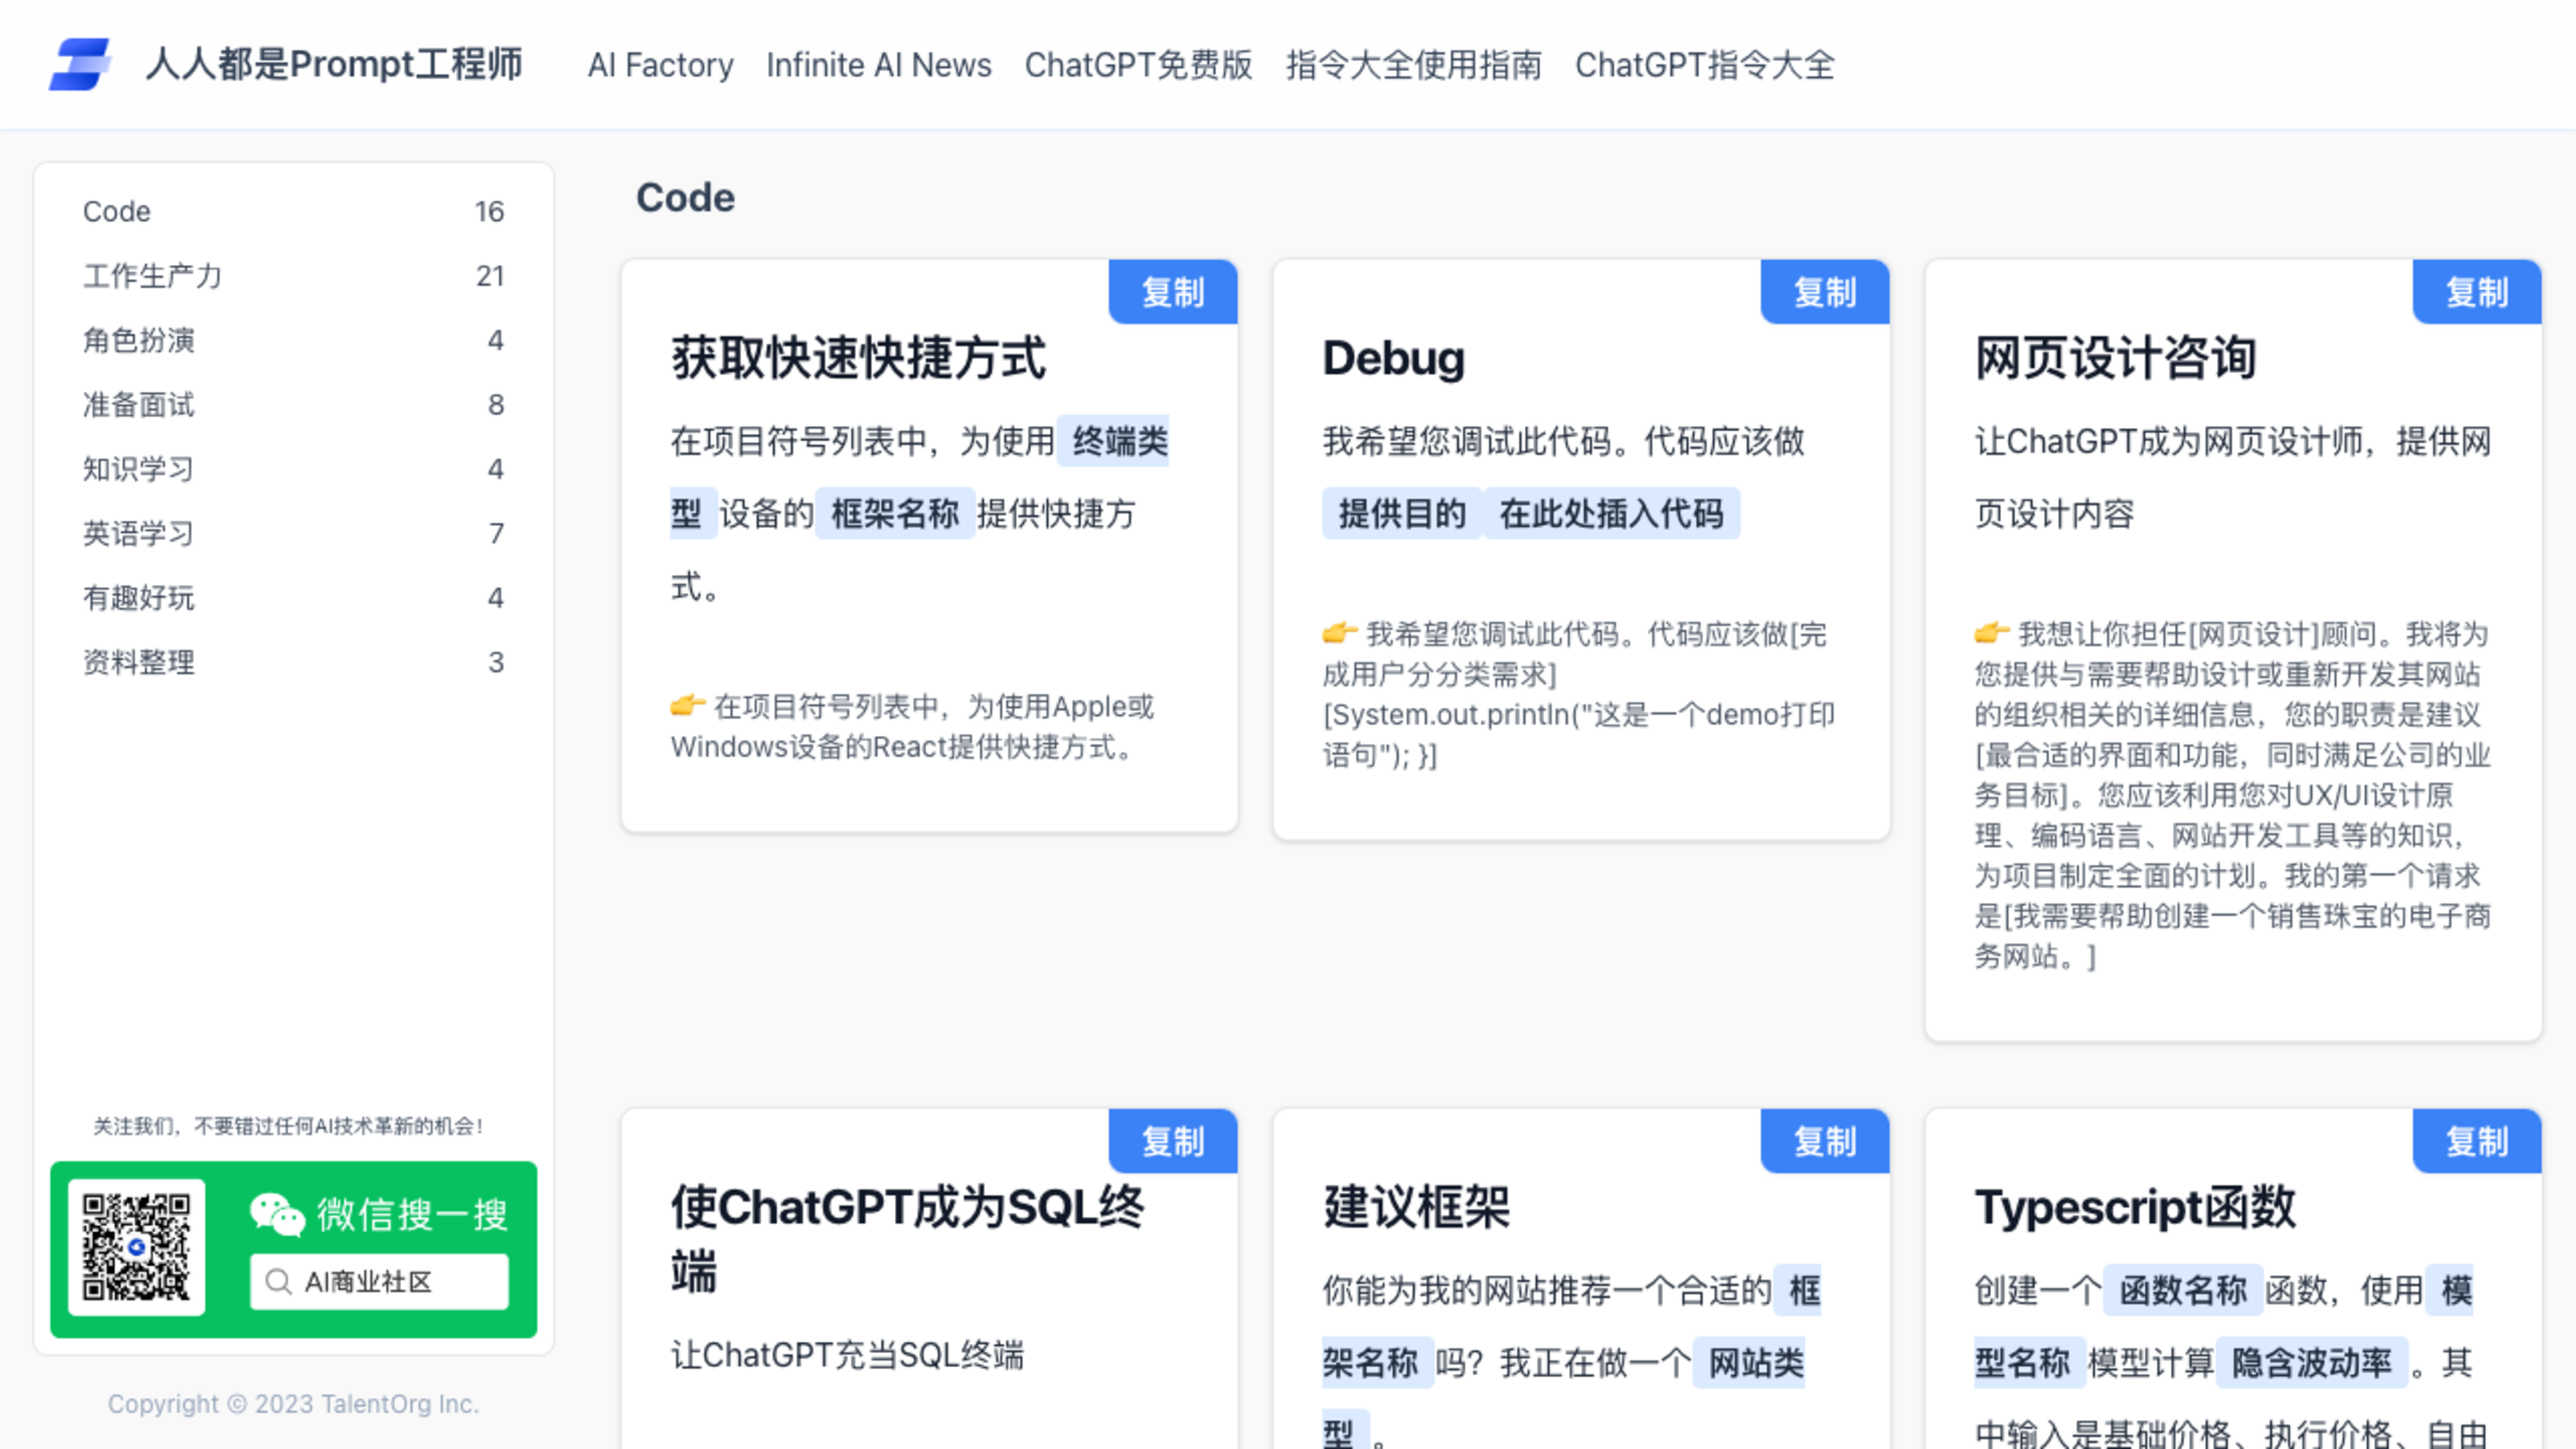The width and height of the screenshot is (2576, 1449).
Task: Open Infinite AI News nav link
Action: pyautogui.click(x=879, y=65)
